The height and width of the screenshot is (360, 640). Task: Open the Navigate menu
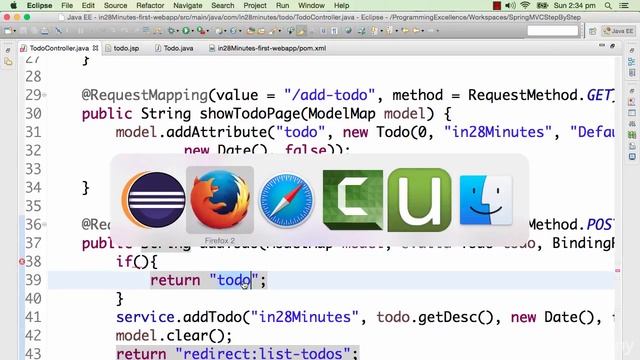click(x=188, y=5)
